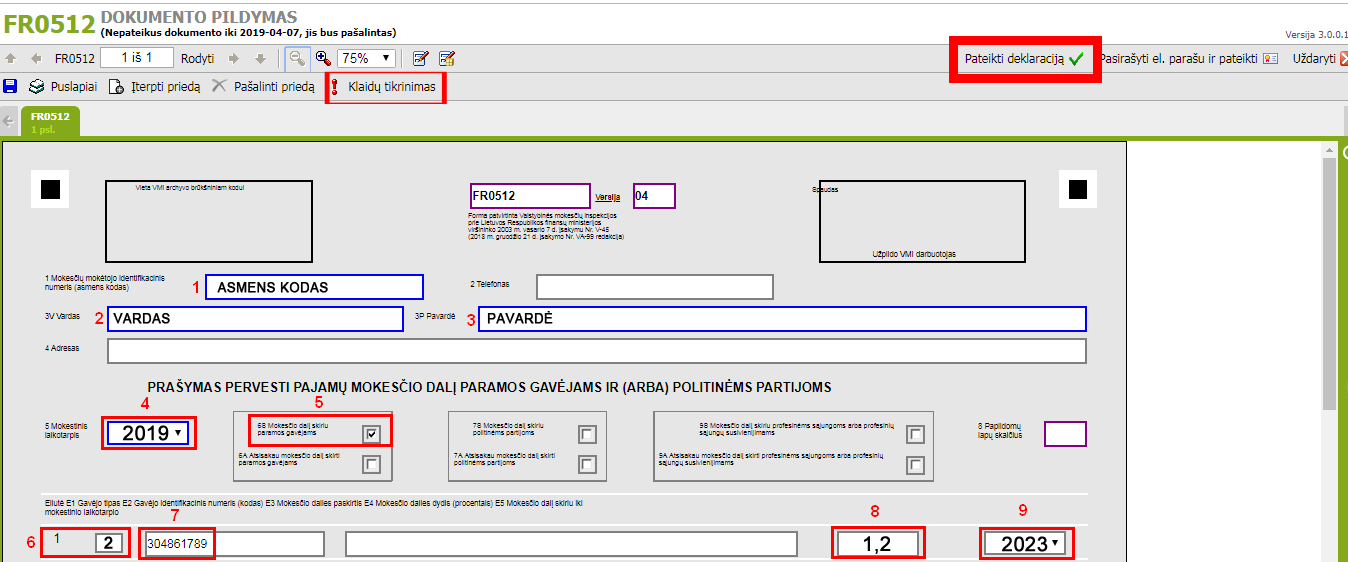Open the 2023 end-year dropdown
1348x562 pixels.
click(1025, 544)
